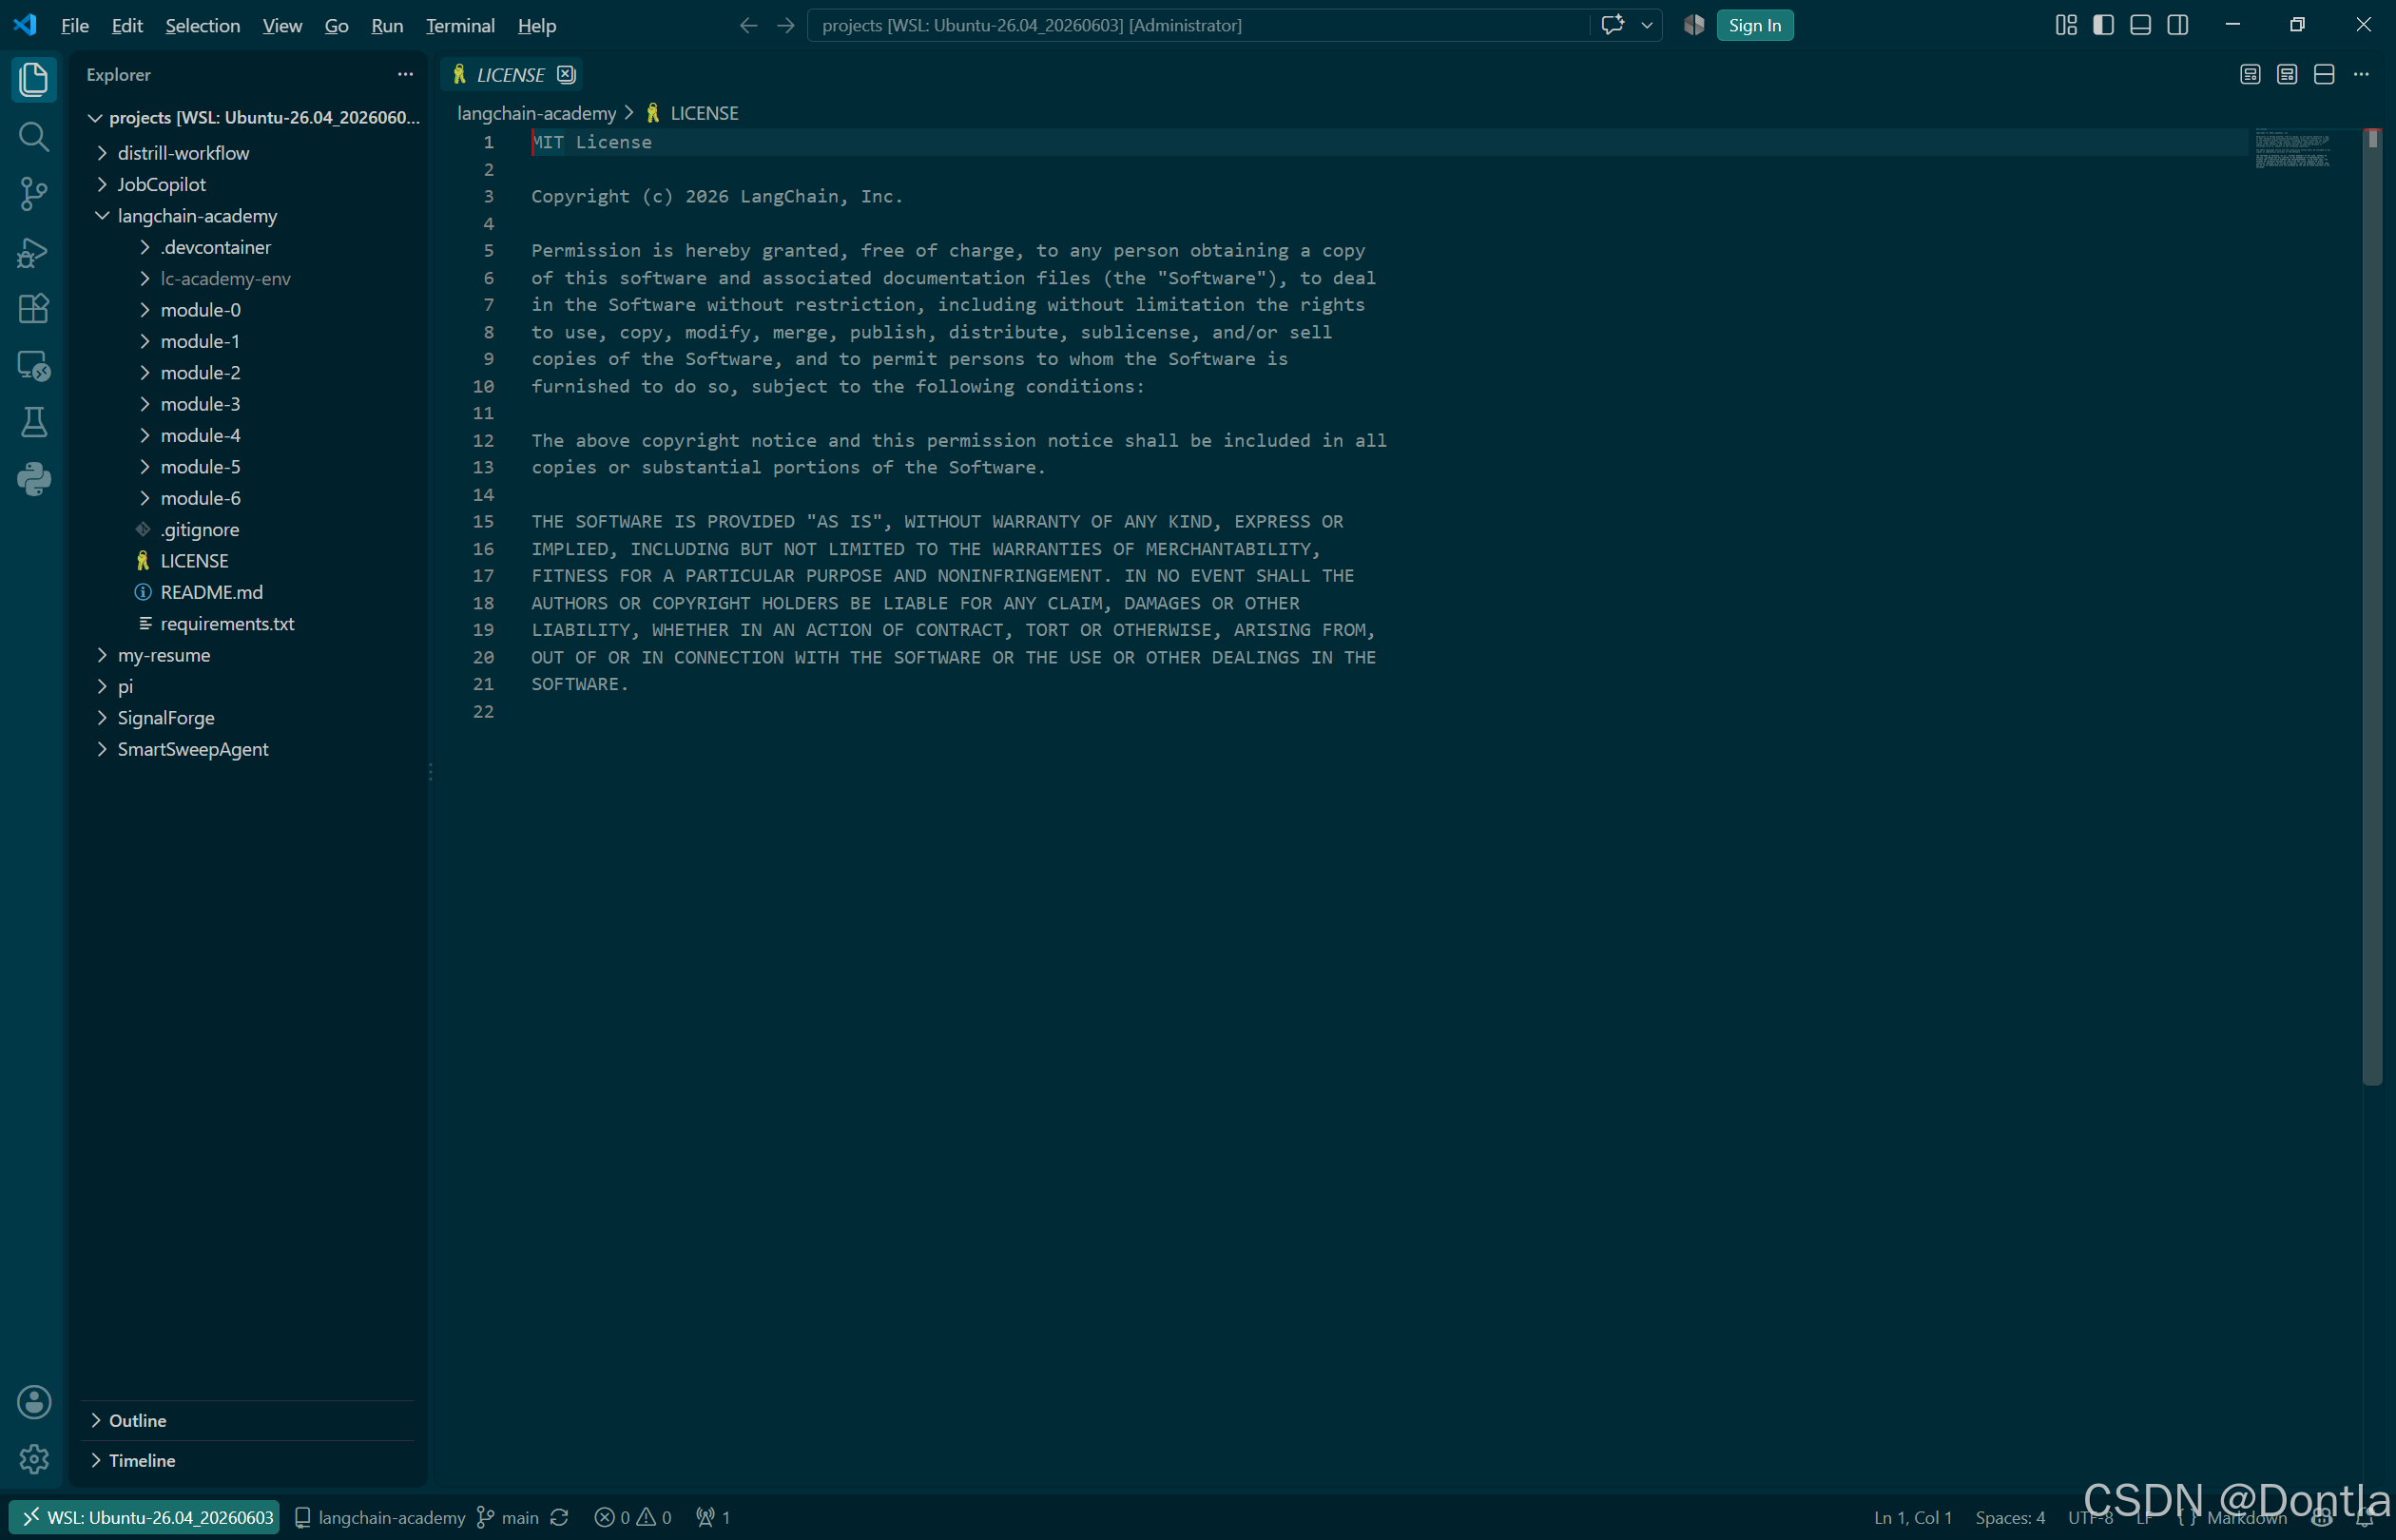Open the Copilot chat icon in the title bar
The image size is (2396, 1540).
click(1612, 25)
